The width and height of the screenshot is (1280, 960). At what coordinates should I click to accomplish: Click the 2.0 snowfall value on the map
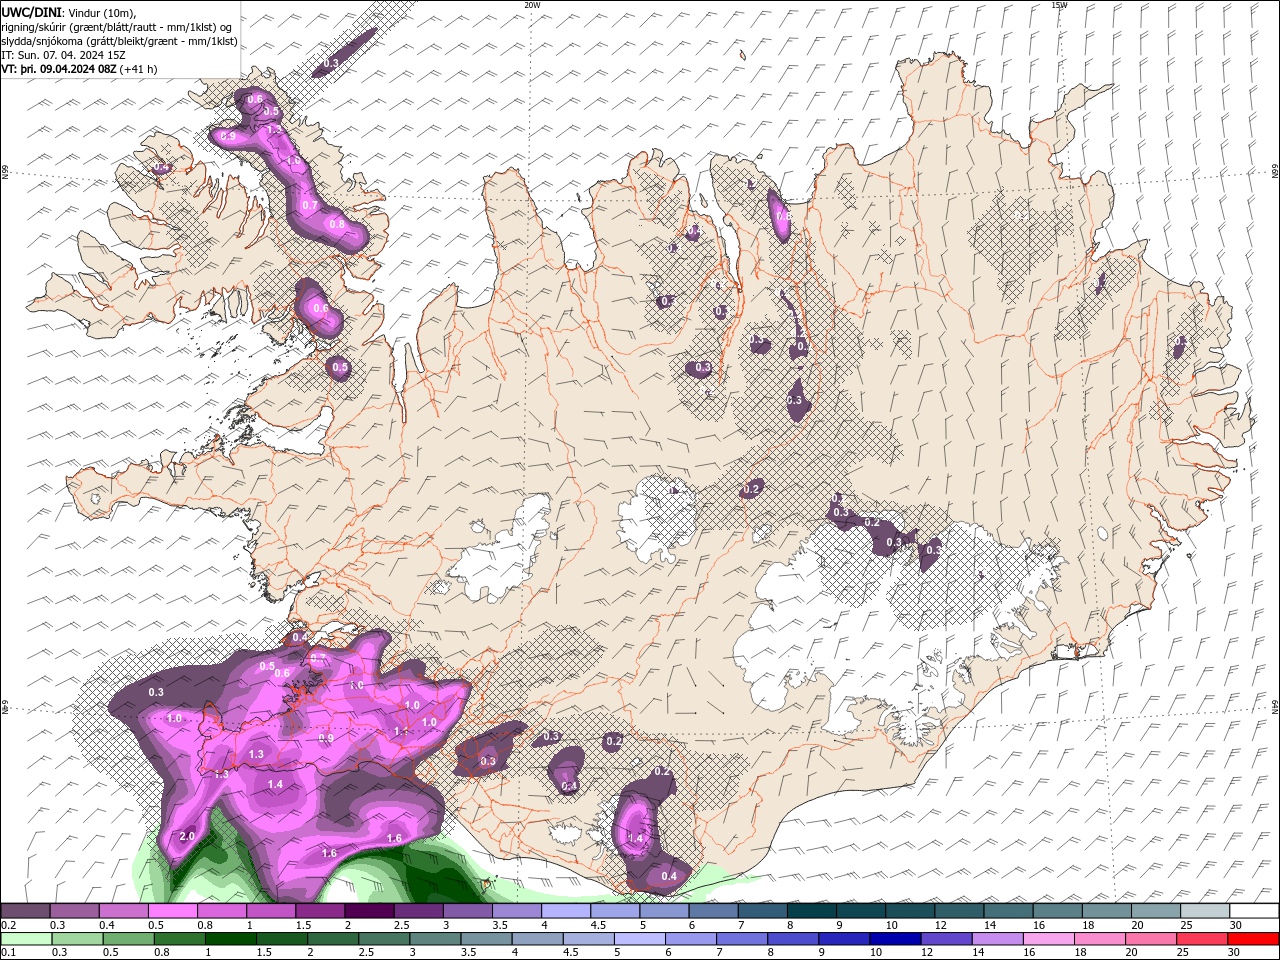point(187,836)
